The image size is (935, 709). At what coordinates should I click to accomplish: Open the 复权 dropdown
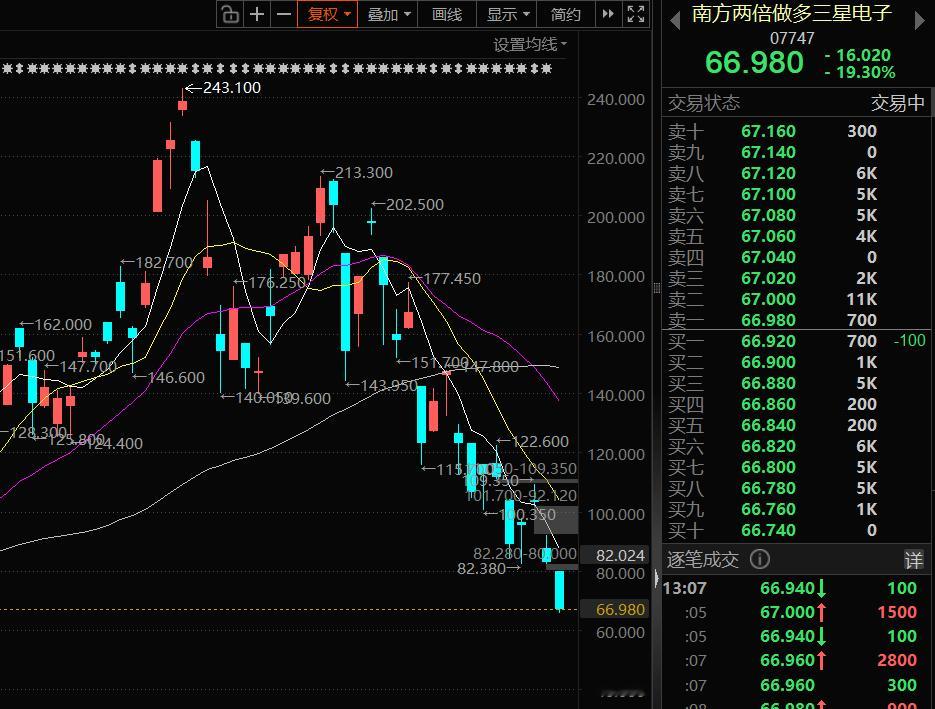(x=327, y=14)
